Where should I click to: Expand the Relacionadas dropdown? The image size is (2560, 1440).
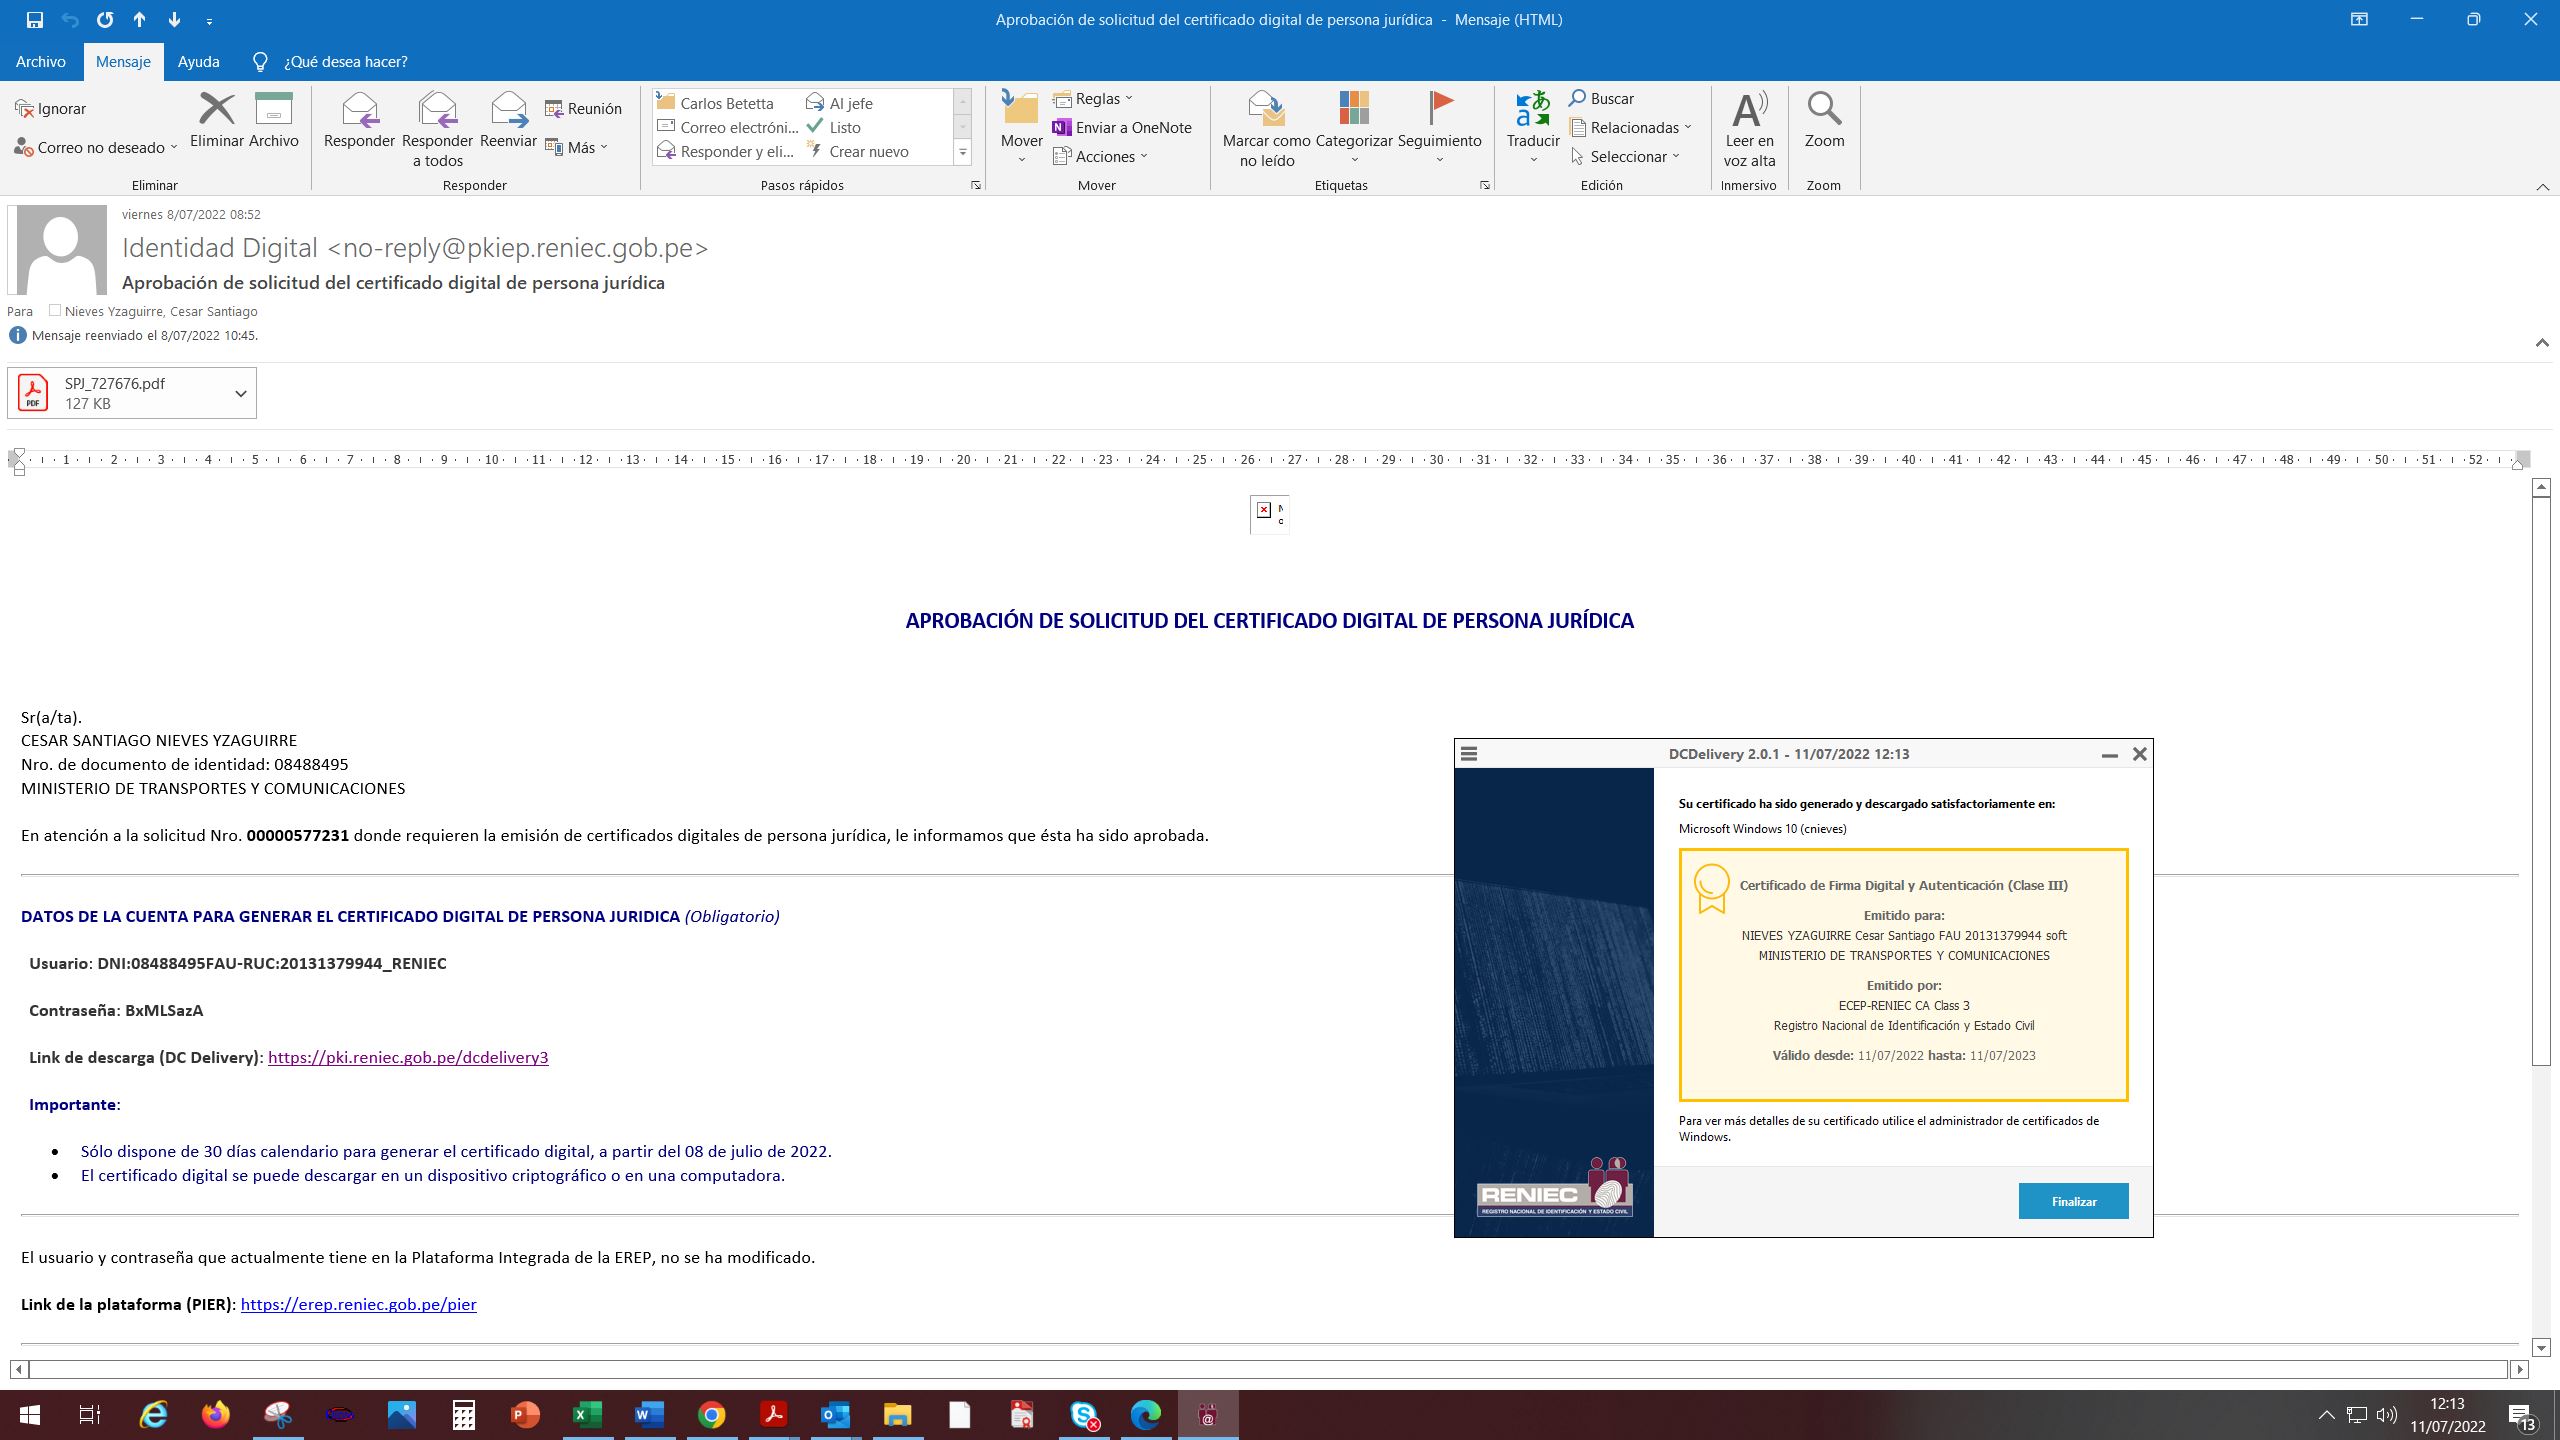(x=1687, y=127)
